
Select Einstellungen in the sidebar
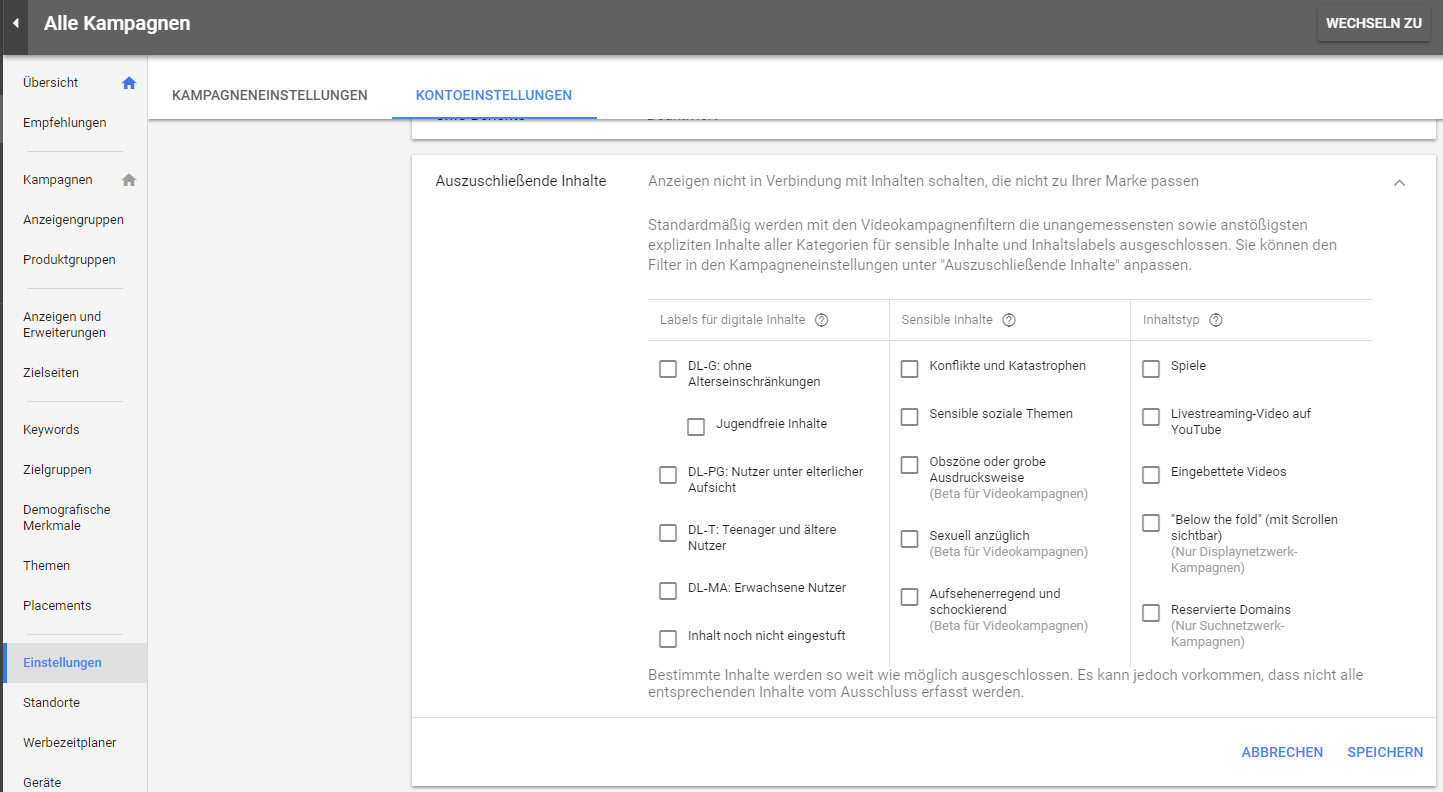[75, 663]
